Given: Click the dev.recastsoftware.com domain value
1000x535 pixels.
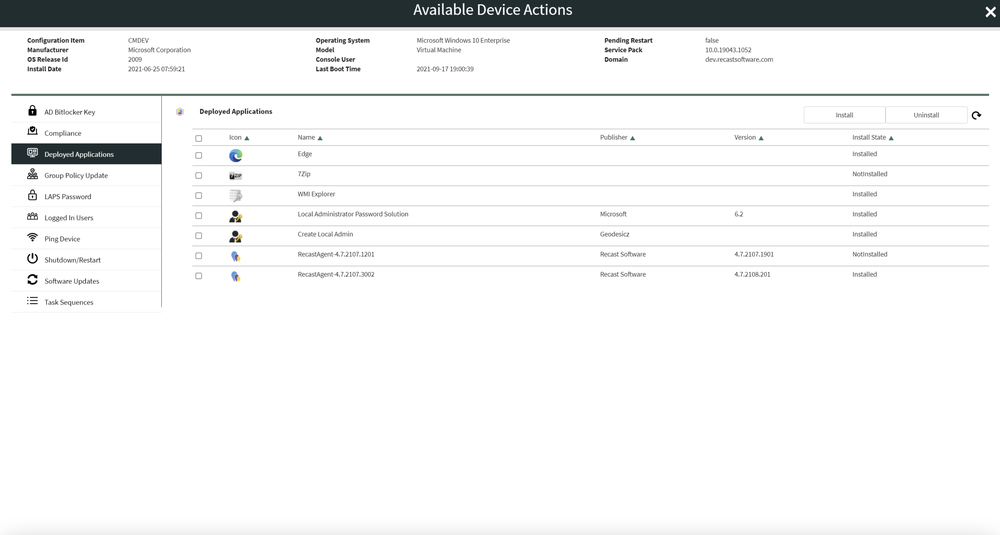Looking at the screenshot, I should pyautogui.click(x=739, y=59).
